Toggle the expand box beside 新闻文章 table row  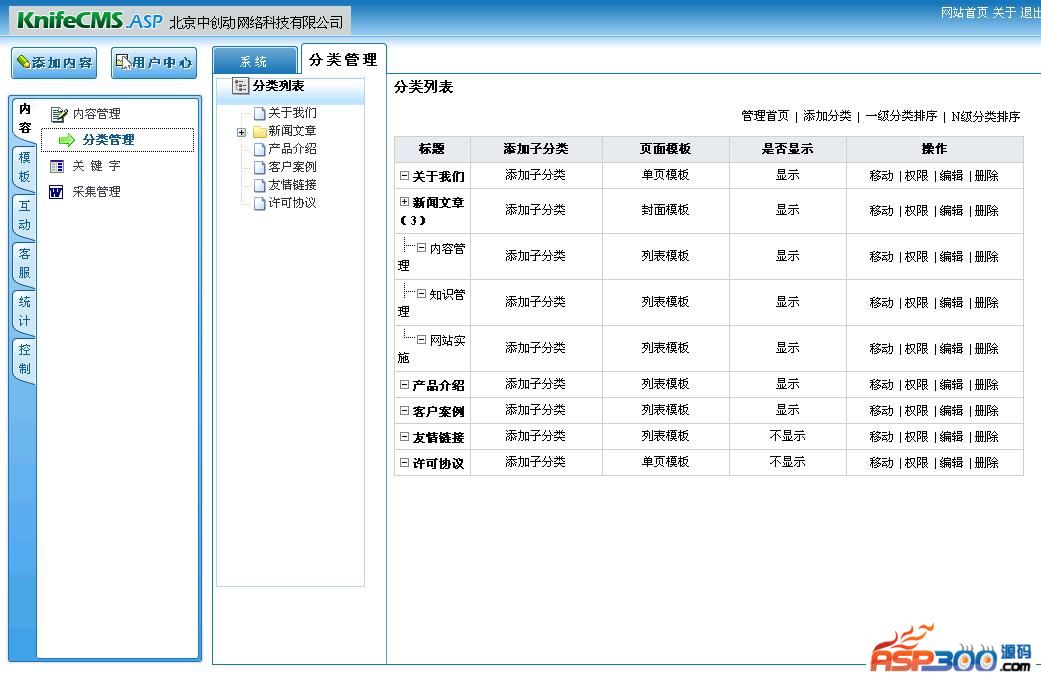(x=404, y=202)
